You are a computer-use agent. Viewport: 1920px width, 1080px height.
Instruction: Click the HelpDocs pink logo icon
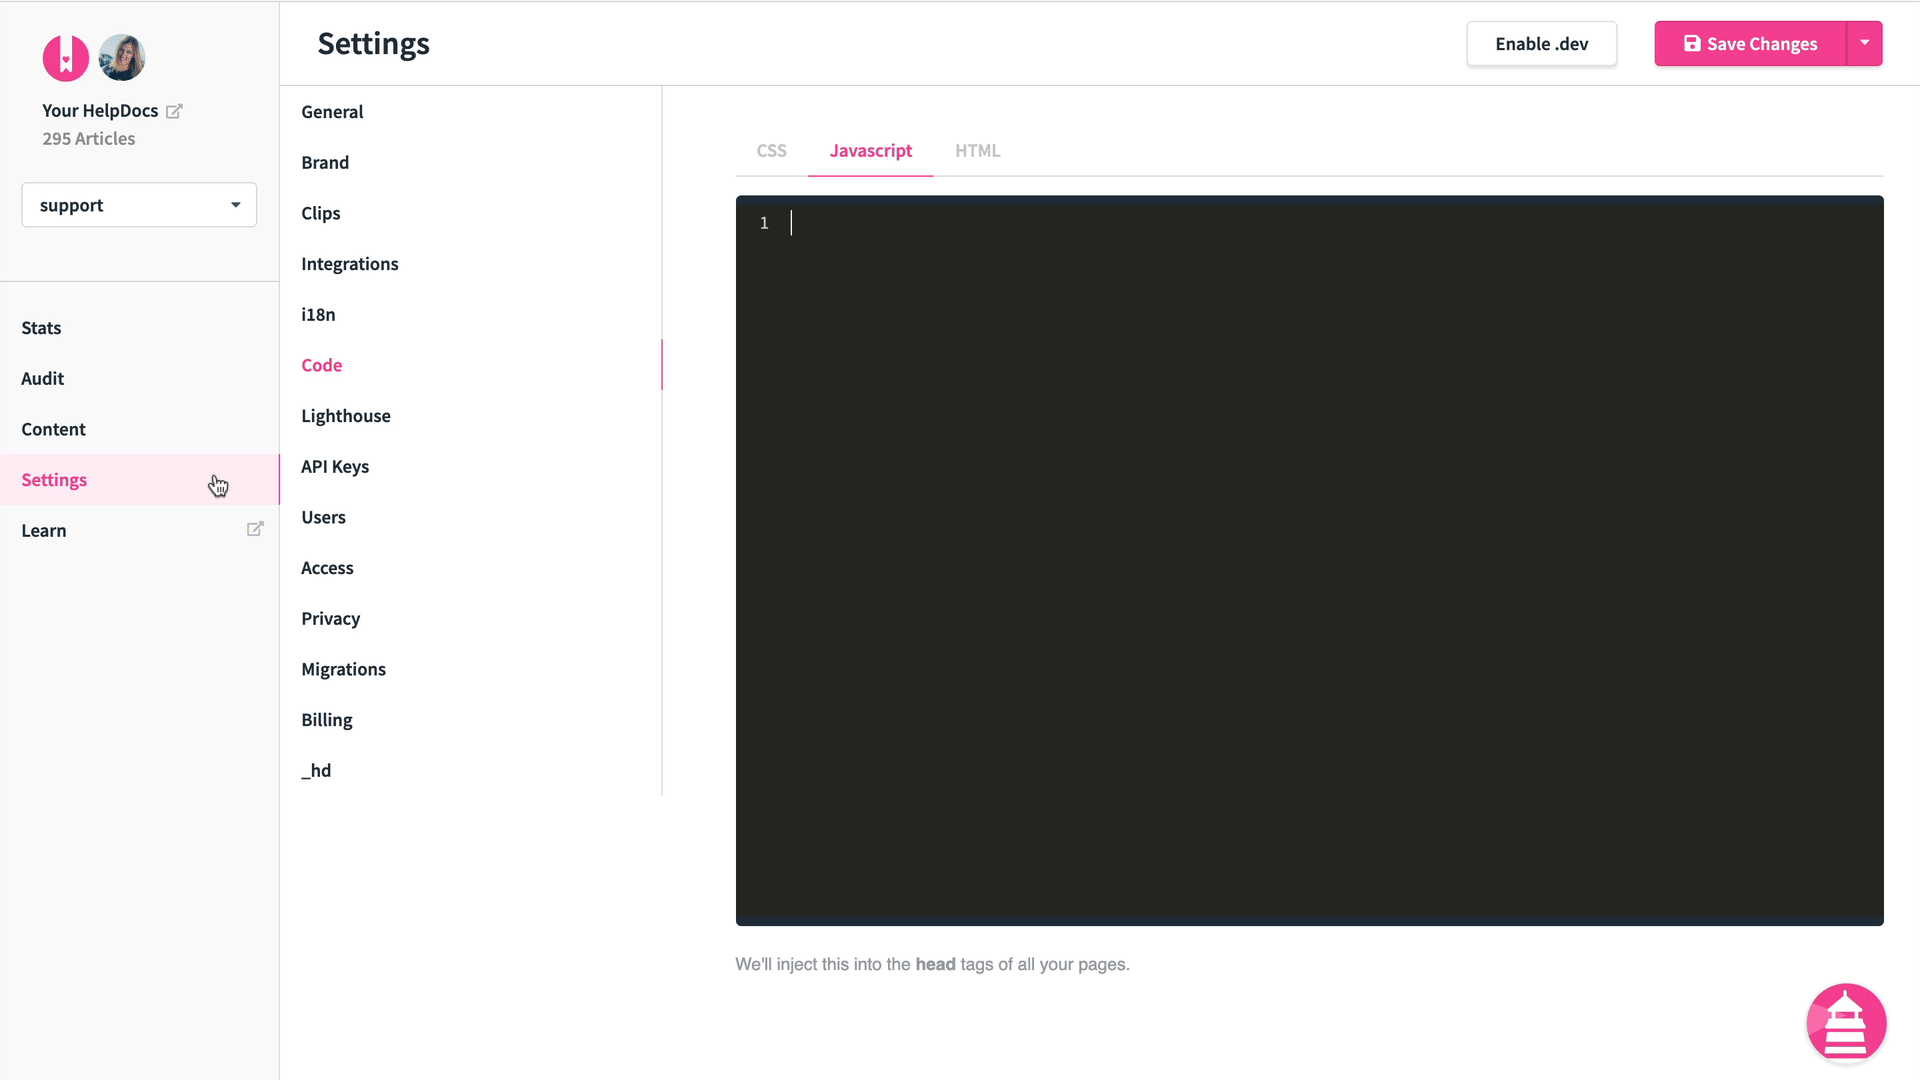click(66, 58)
